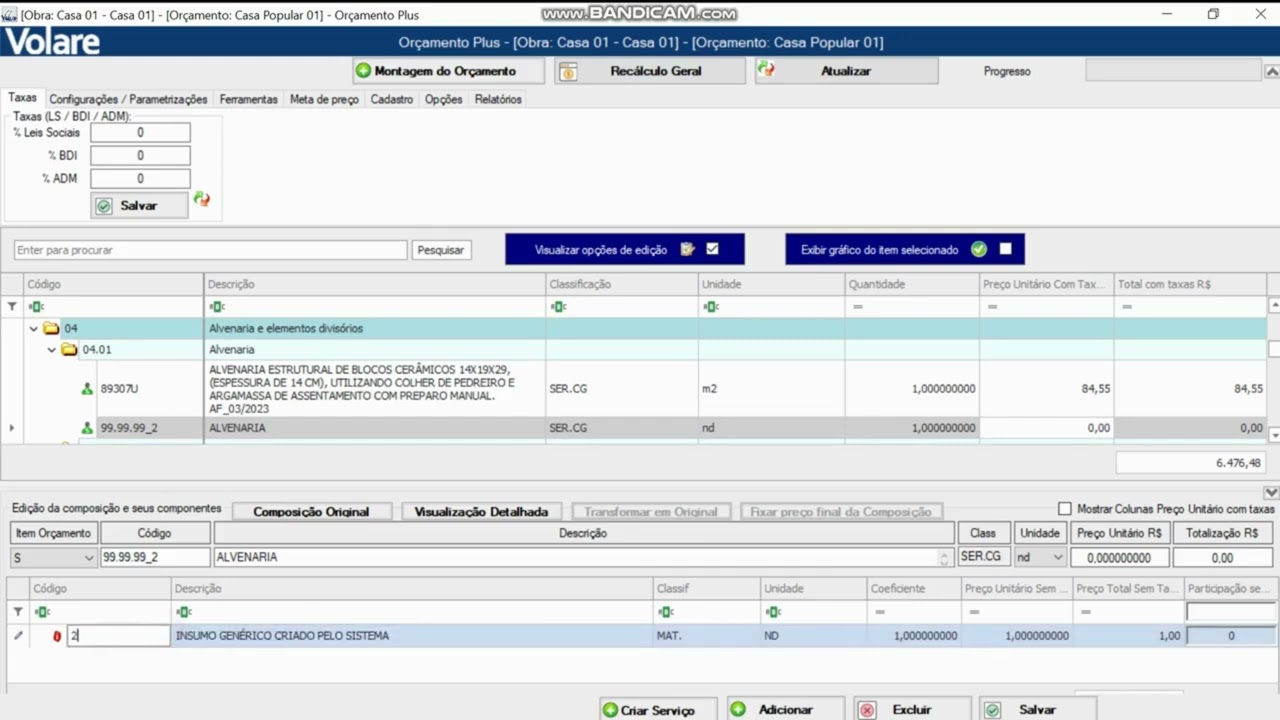
Task: Toggle Exibir gráfico do item selecionado checkbox
Action: pos(1005,249)
